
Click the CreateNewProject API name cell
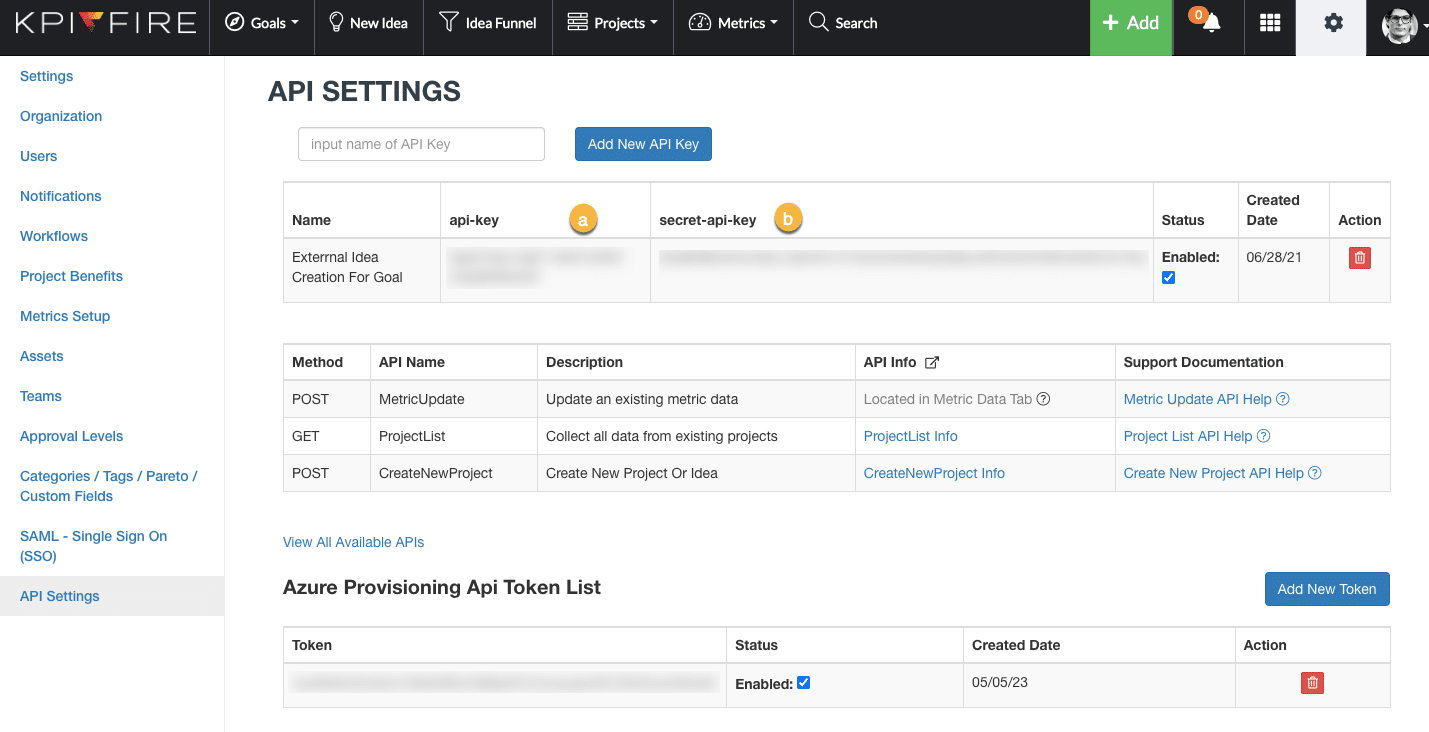point(454,473)
